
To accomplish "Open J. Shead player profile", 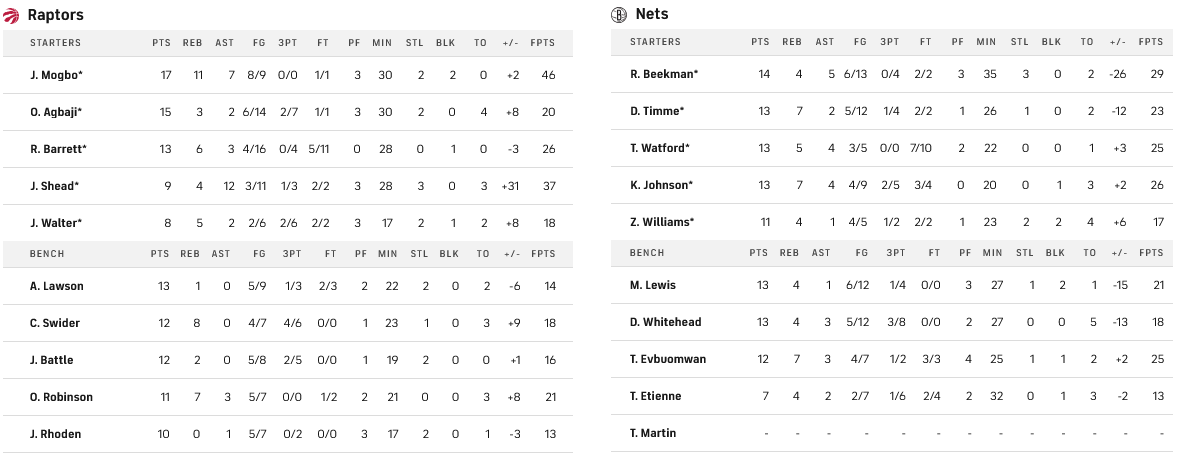I will point(54,186).
